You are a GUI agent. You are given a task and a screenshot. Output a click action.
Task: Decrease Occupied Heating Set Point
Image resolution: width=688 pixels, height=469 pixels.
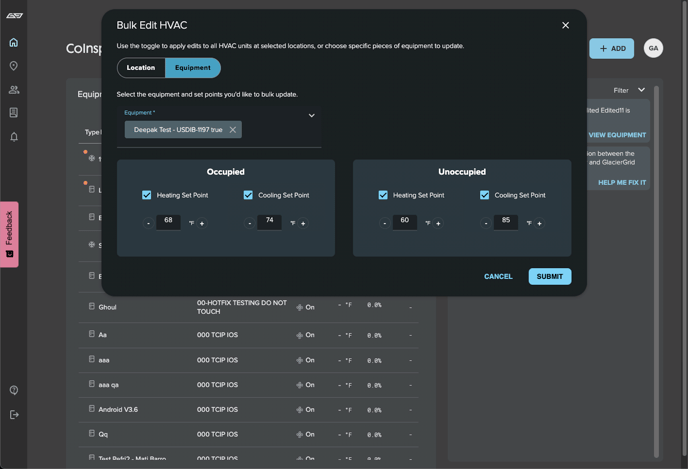pyautogui.click(x=148, y=223)
